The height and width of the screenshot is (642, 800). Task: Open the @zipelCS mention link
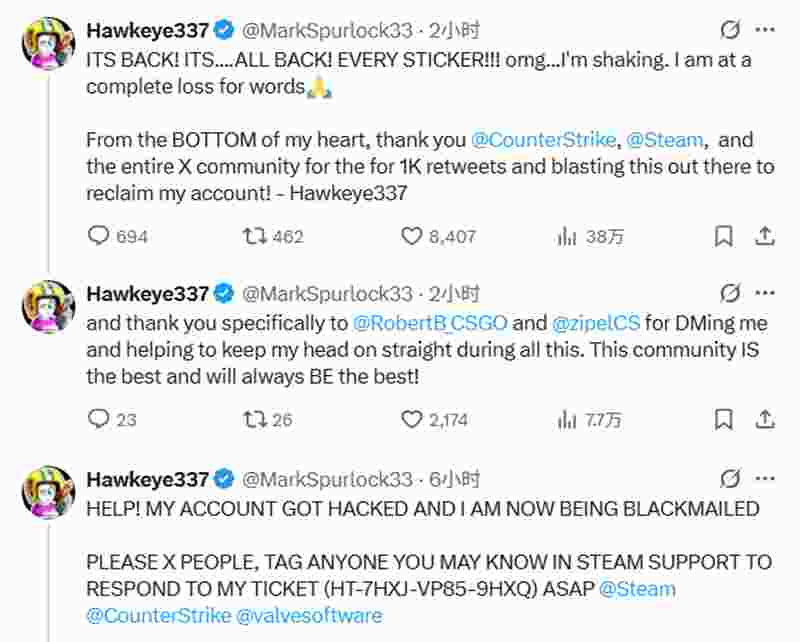point(598,323)
